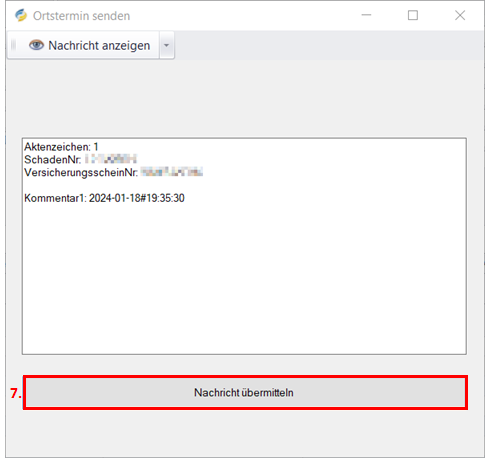This screenshot has width=485, height=458.
Task: Send the message with Nachricht übermitteln
Action: click(x=246, y=392)
